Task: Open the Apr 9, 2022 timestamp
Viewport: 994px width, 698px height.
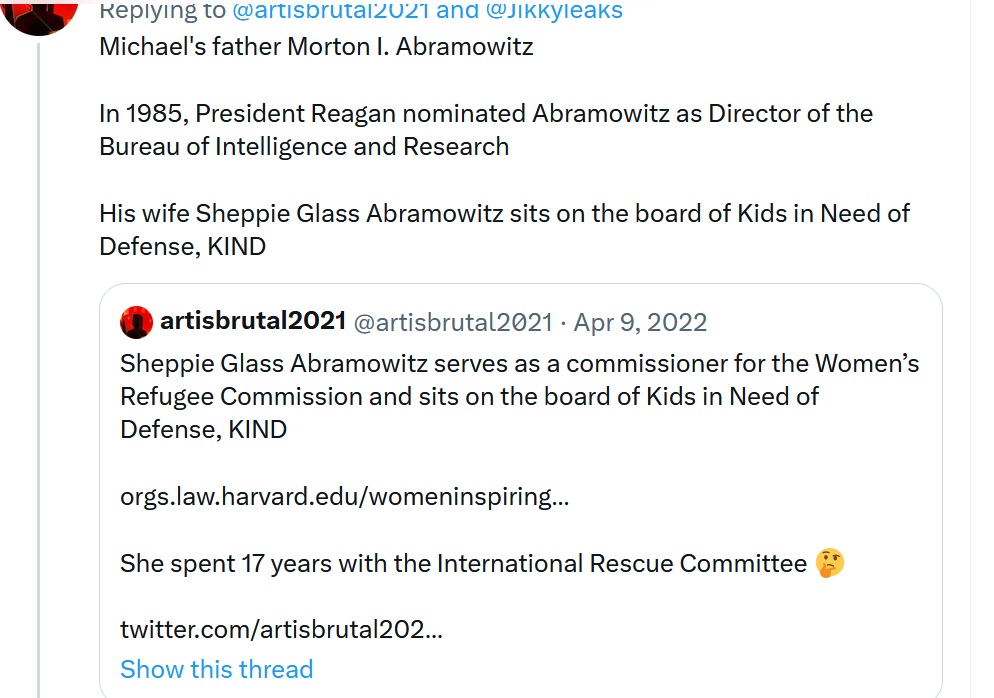Action: tap(640, 322)
